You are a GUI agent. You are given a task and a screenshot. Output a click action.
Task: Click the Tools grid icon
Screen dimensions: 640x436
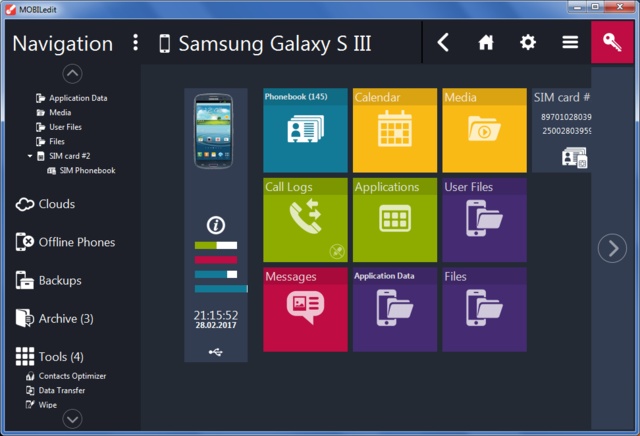(24, 356)
